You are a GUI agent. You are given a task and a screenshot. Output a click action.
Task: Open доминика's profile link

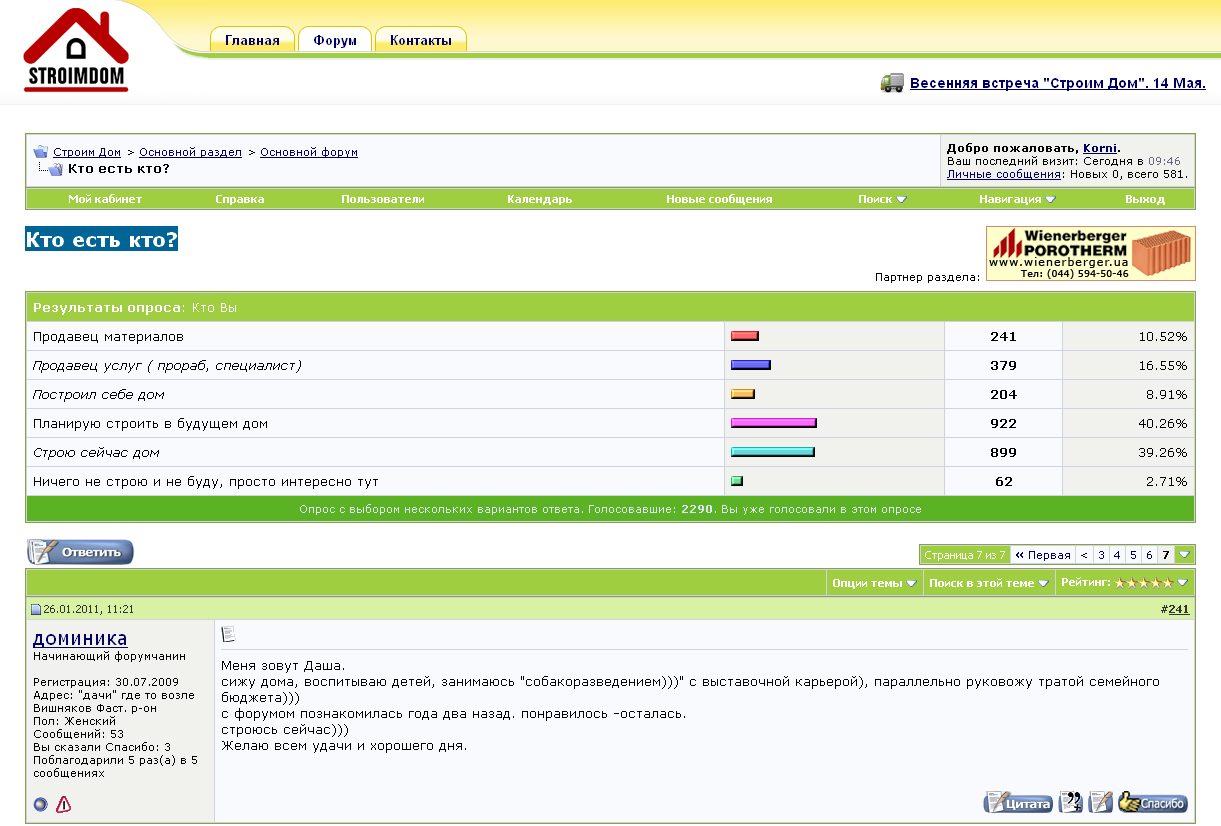[80, 638]
